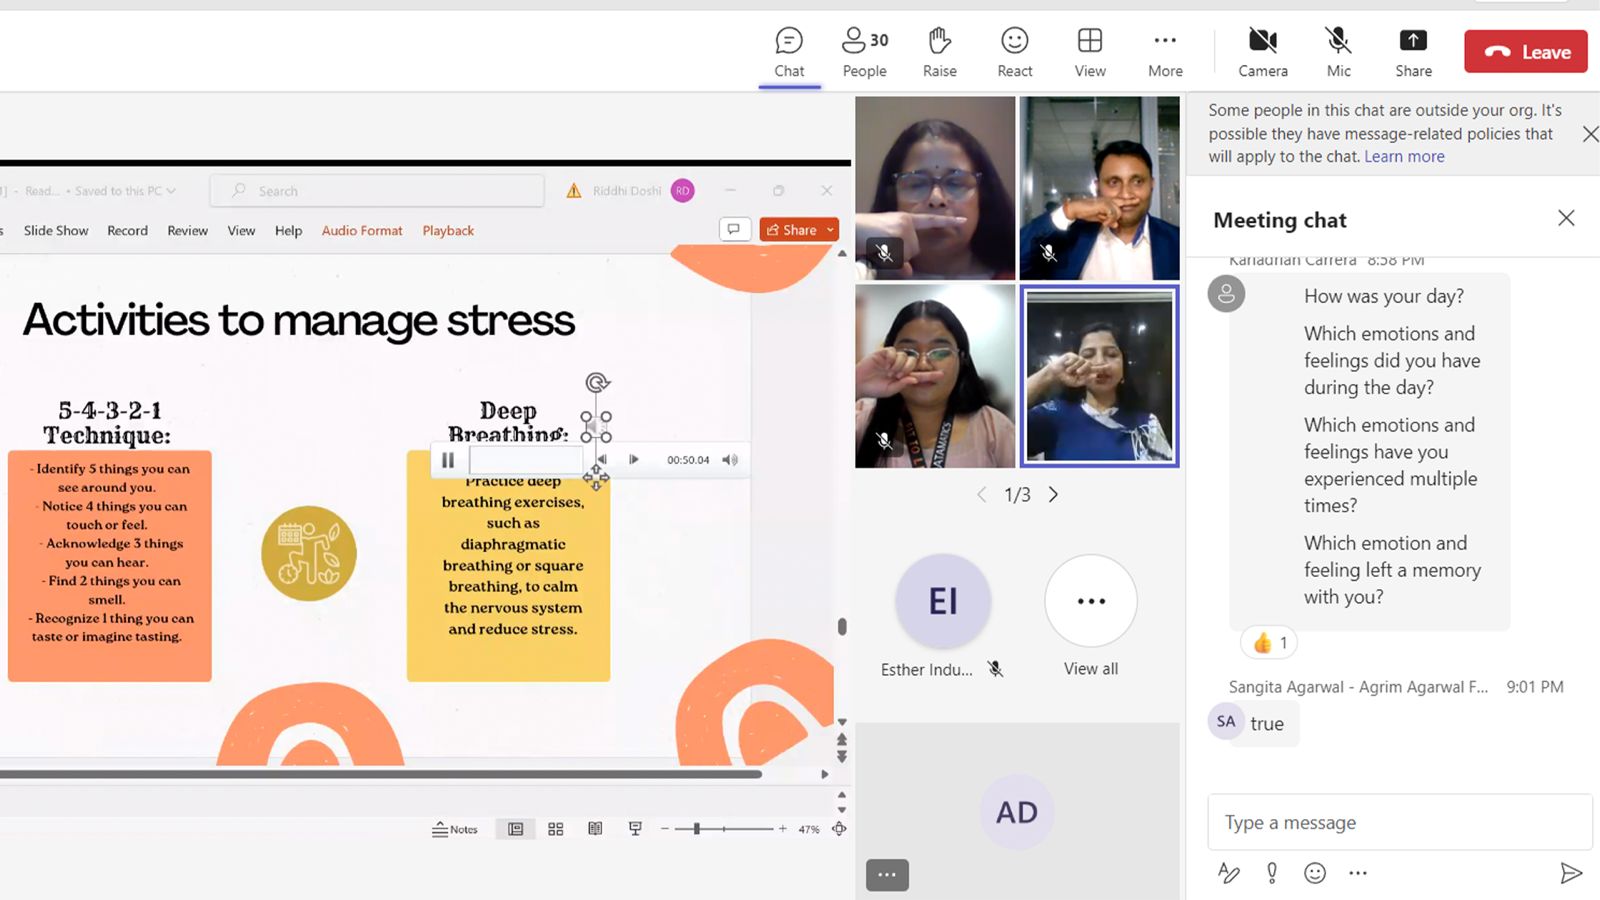Screen dimensions: 1600x900
Task: Click the Type a message field
Action: point(1398,822)
